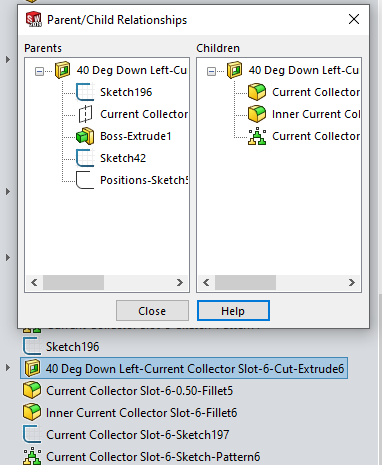Image resolution: width=382 pixels, height=465 pixels.
Task: Select Sketch42 sketch icon in Parents
Action: (85, 158)
